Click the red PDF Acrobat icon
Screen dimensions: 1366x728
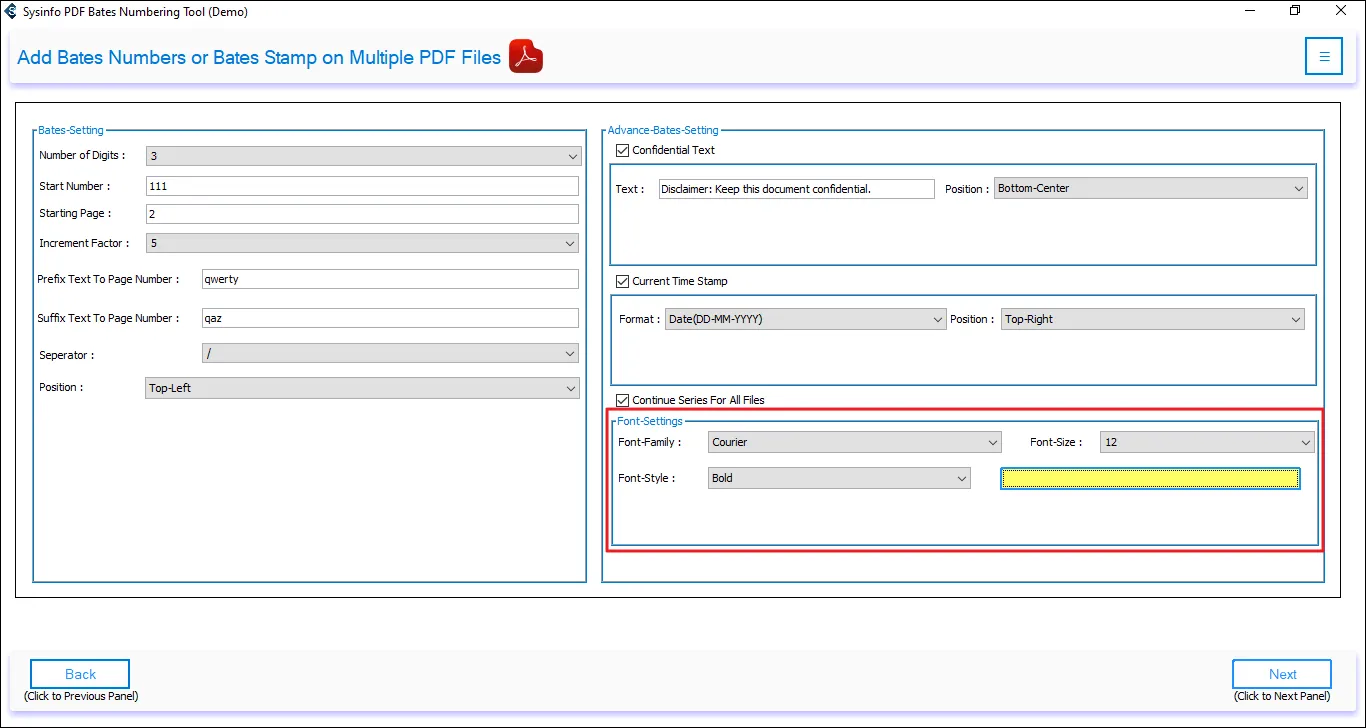click(x=526, y=57)
